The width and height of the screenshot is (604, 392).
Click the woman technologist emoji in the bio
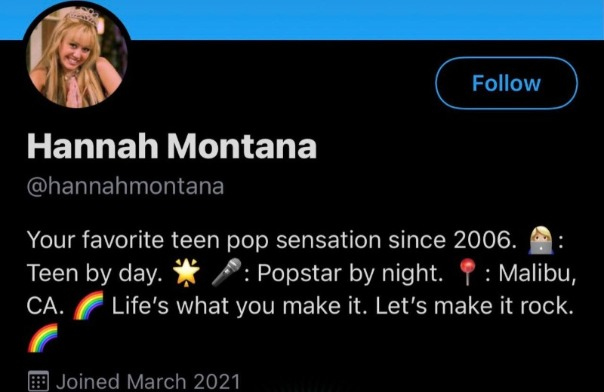541,241
